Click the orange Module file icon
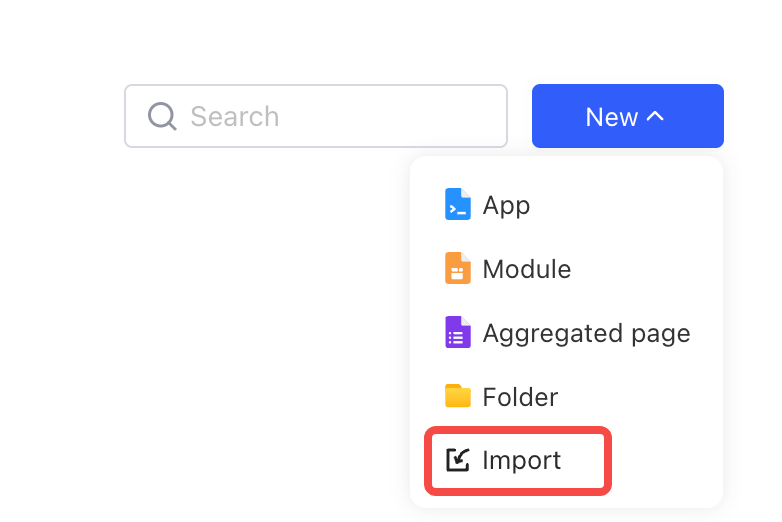 coord(457,268)
